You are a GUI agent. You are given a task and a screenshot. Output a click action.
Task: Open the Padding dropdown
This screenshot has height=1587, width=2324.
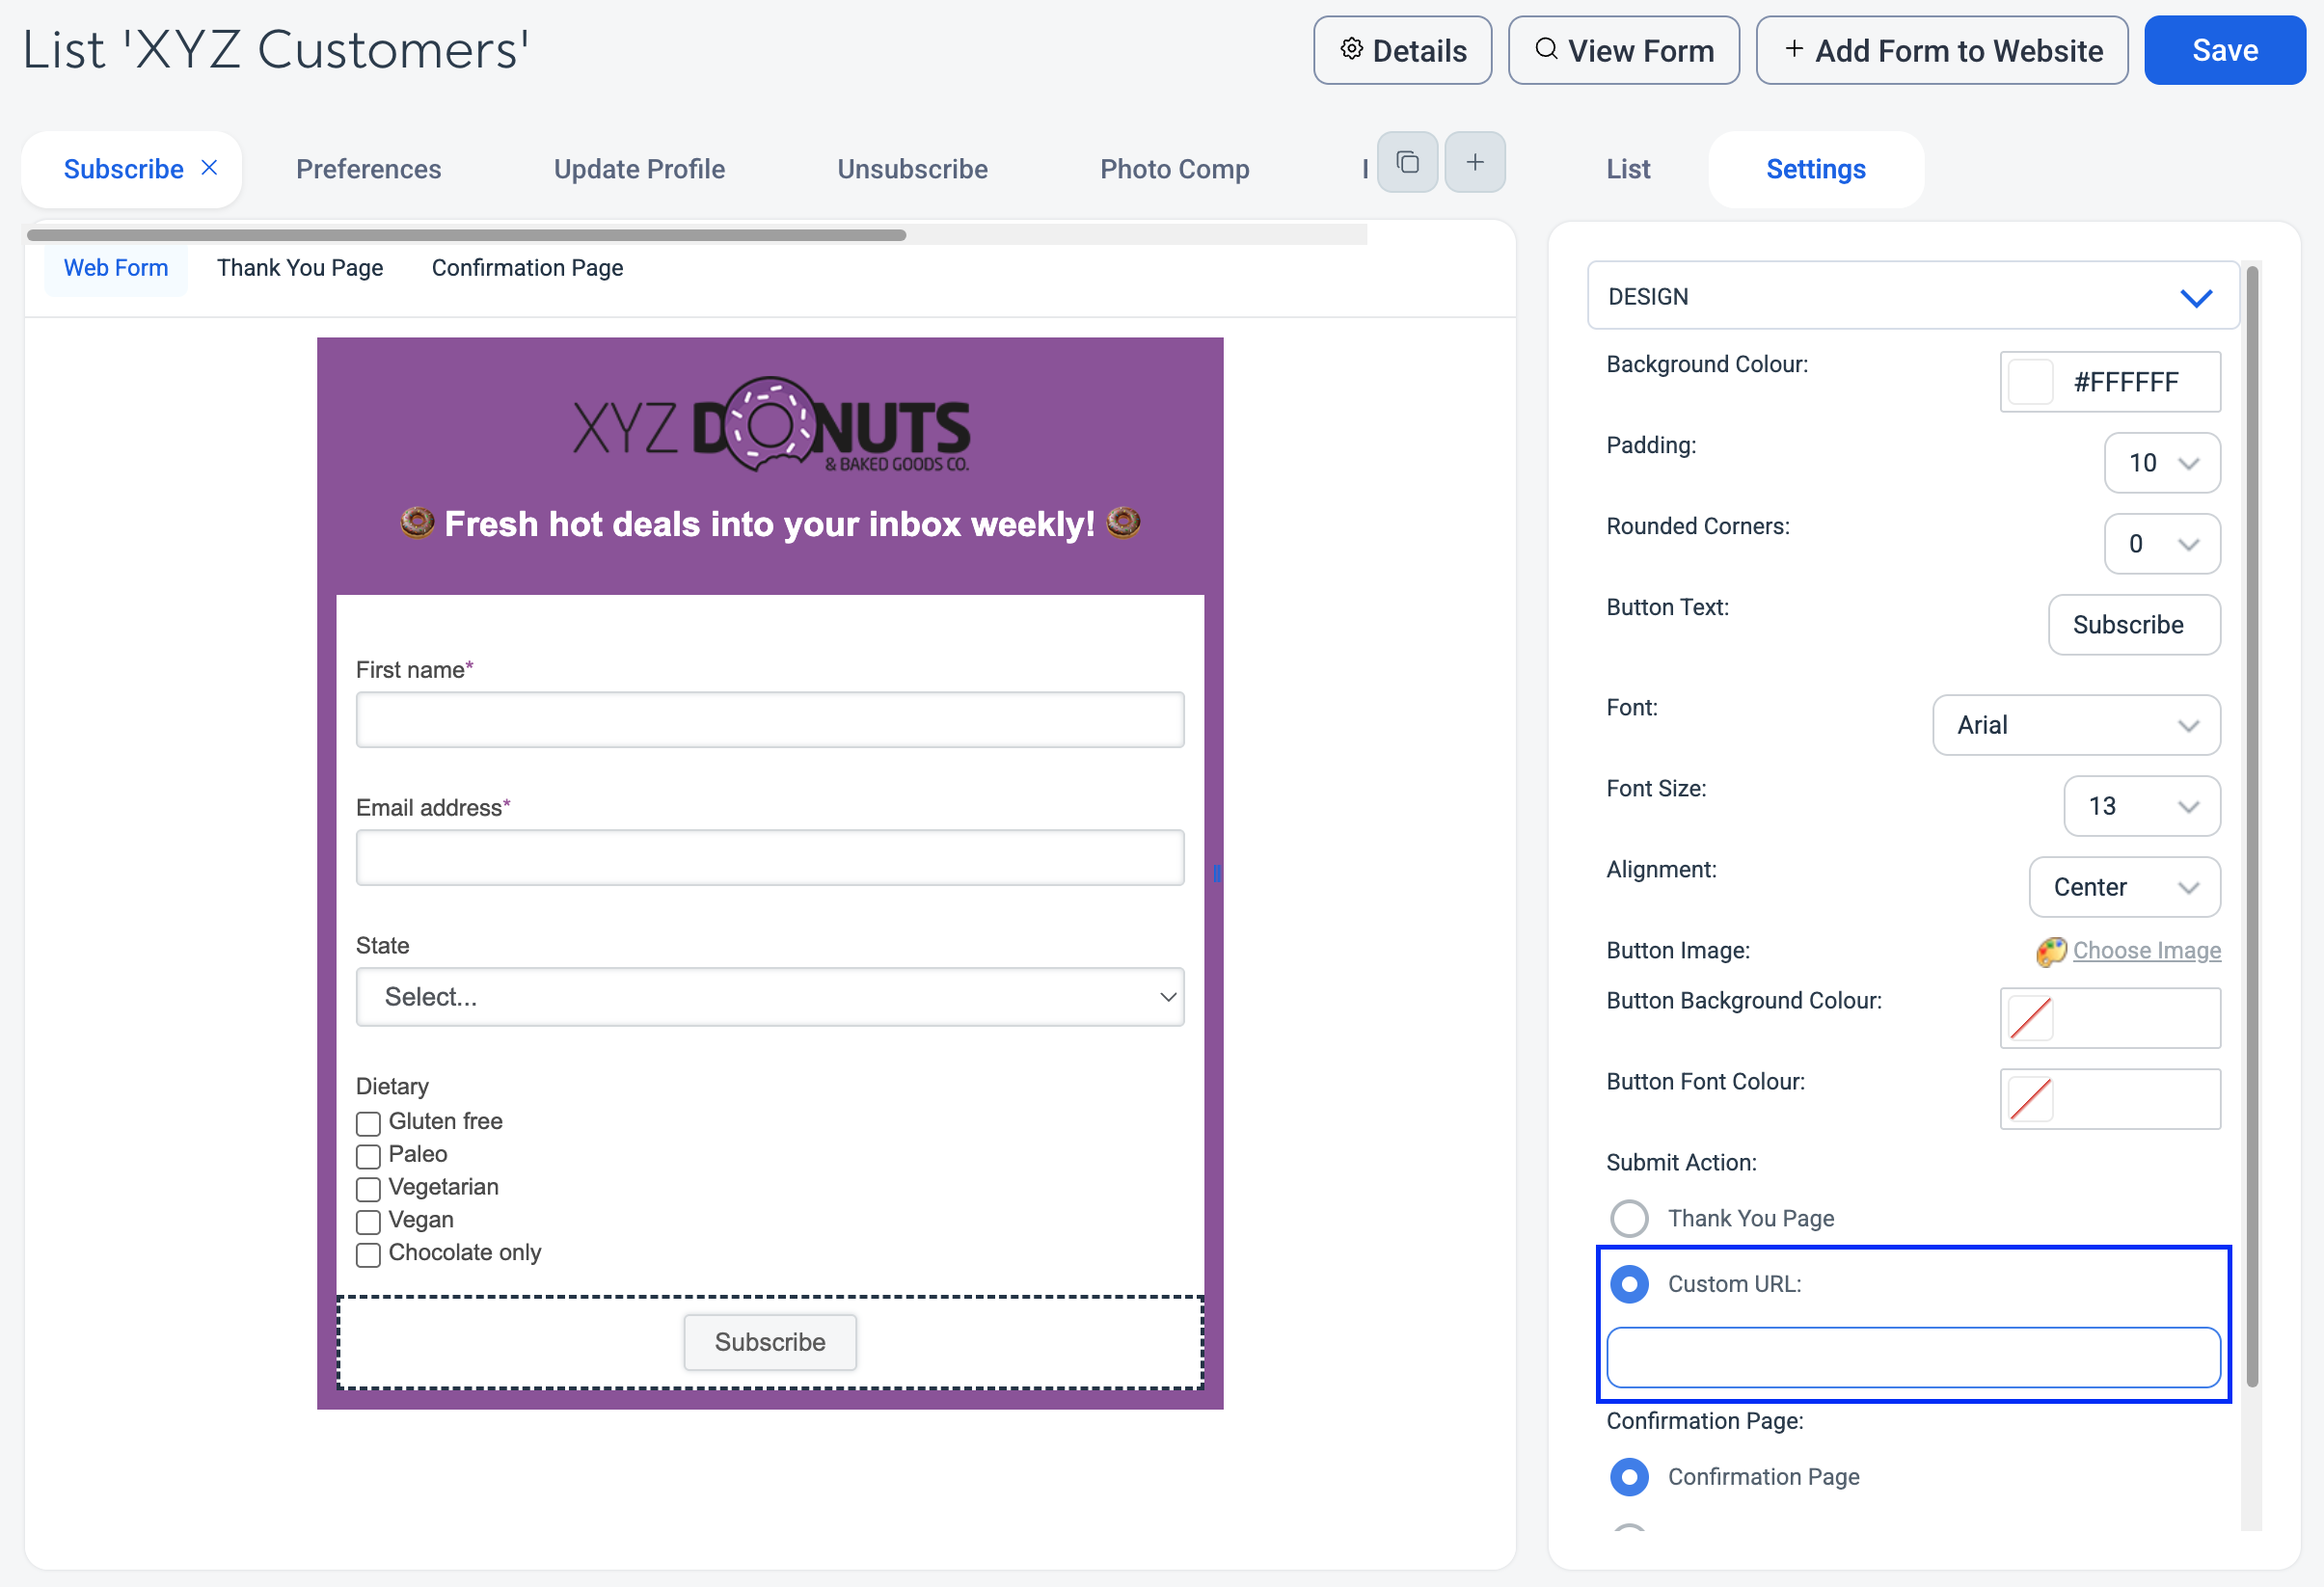click(2162, 463)
